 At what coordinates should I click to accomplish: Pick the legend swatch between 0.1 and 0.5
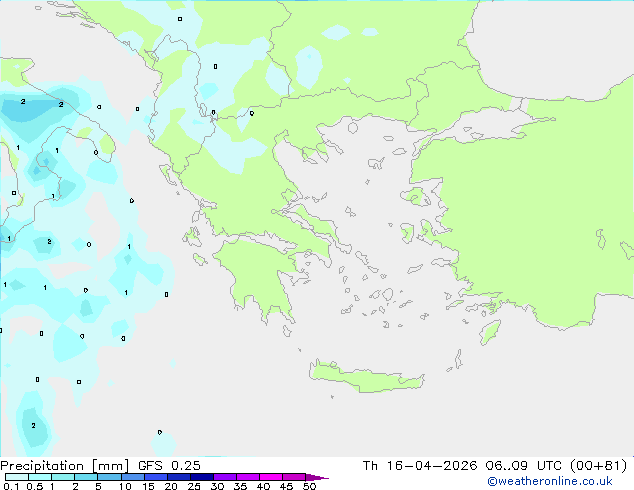17,477
